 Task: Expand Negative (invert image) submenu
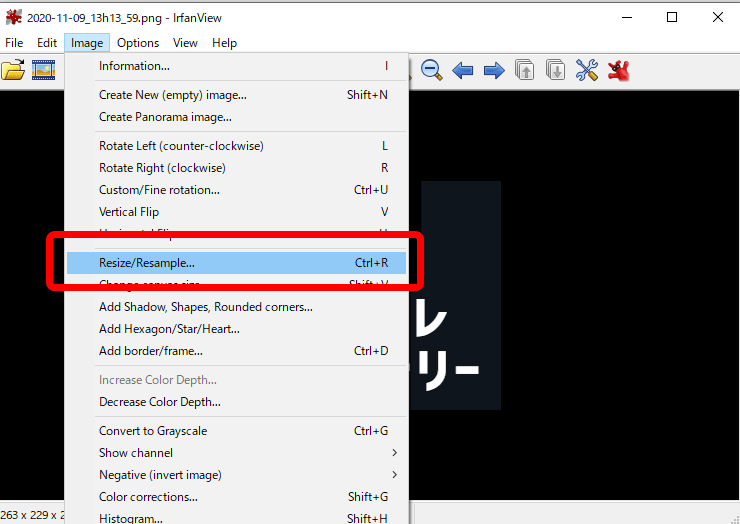click(236, 475)
